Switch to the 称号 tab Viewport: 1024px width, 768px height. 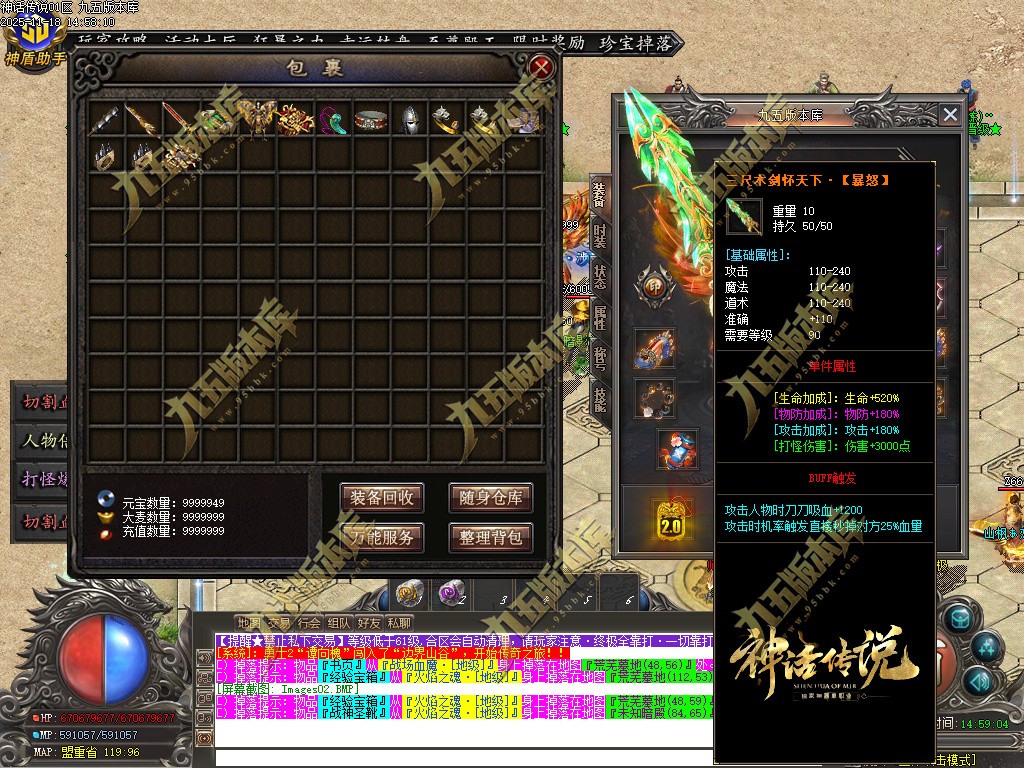(x=599, y=357)
